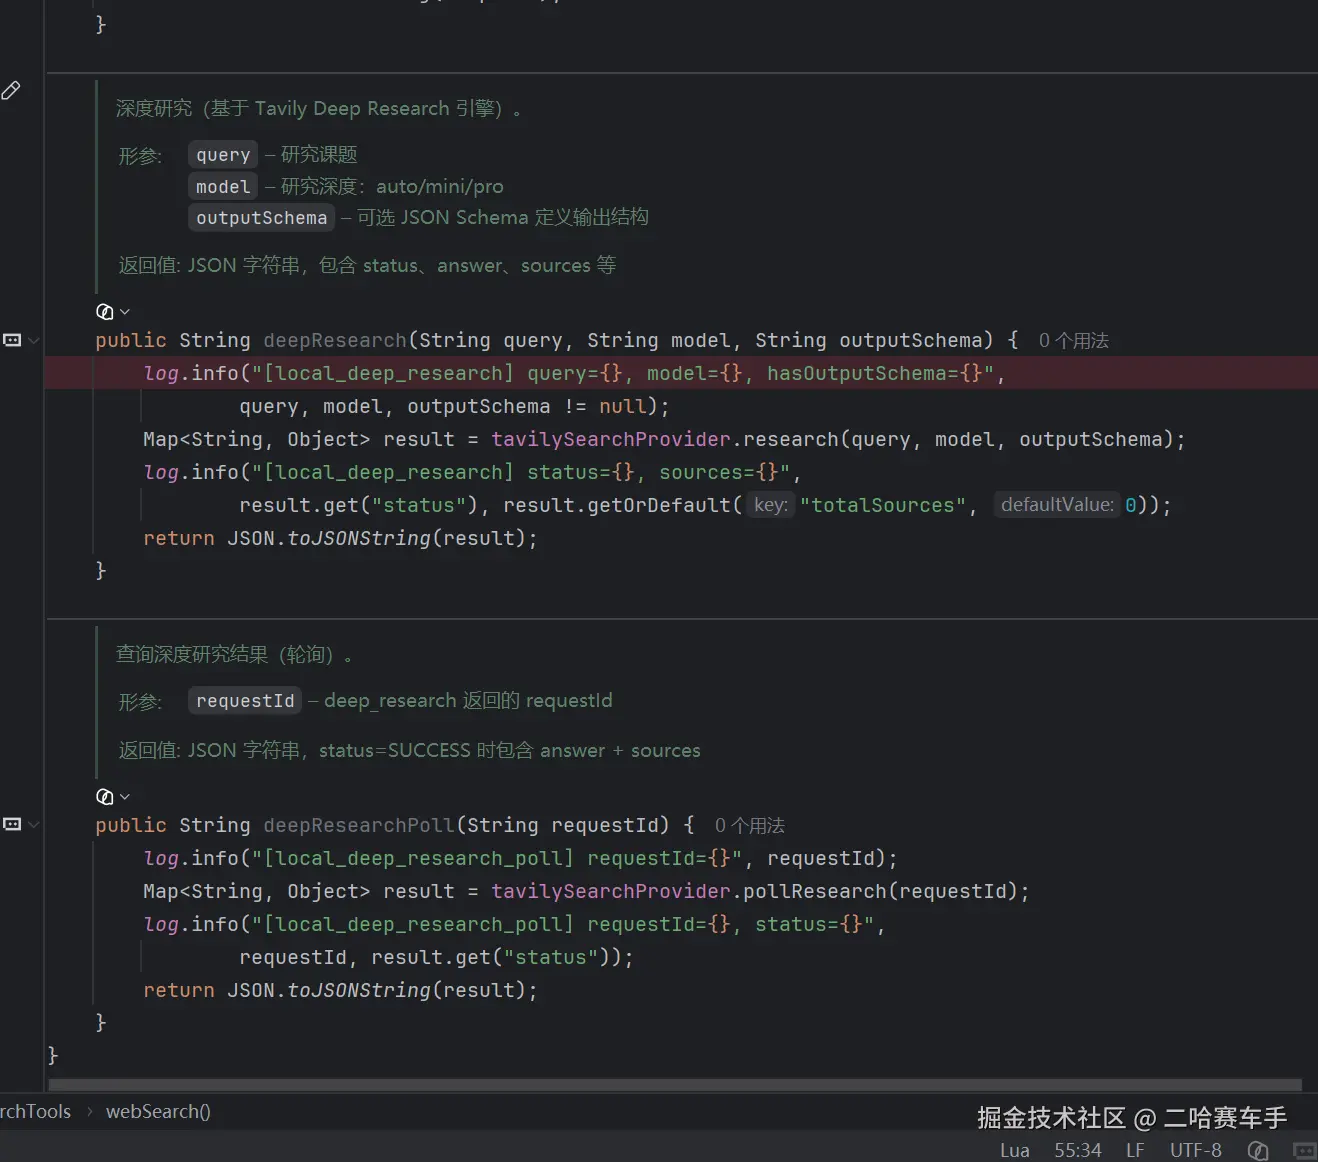This screenshot has height=1162, width=1318.
Task: Expand the gutter chevron beside the deepResearch line
Action: [34, 341]
